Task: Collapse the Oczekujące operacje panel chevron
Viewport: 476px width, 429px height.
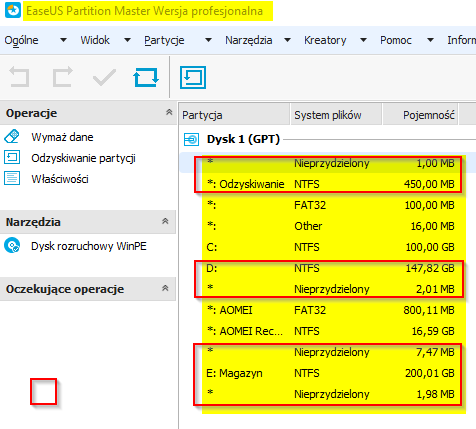Action: pyautogui.click(x=165, y=288)
